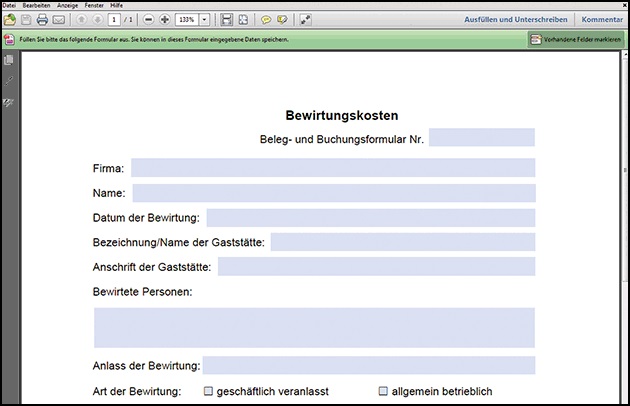Open the zoom percentage dropdown arrow
630x406 pixels.
pos(204,19)
